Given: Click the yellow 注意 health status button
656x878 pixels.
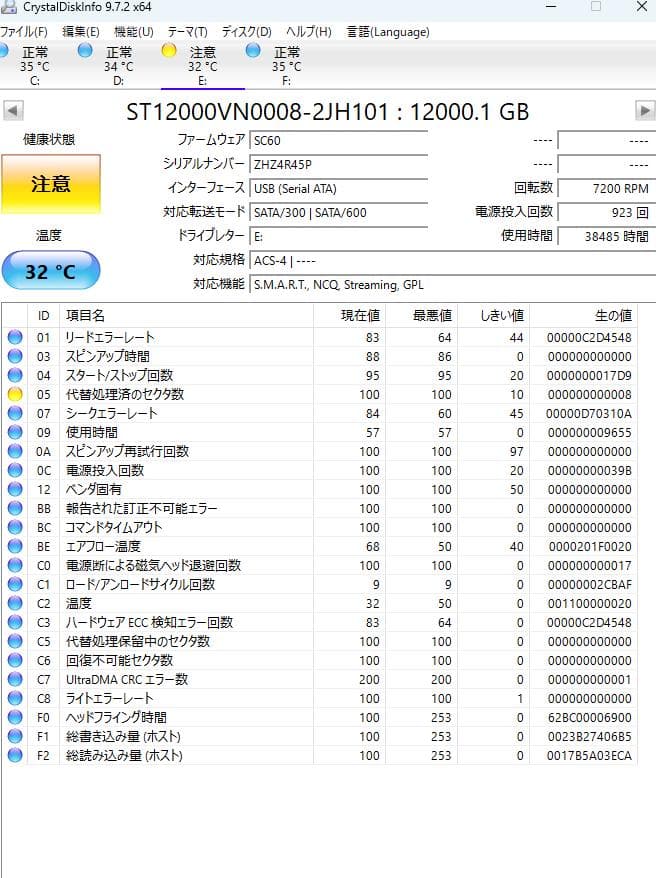Looking at the screenshot, I should (51, 184).
